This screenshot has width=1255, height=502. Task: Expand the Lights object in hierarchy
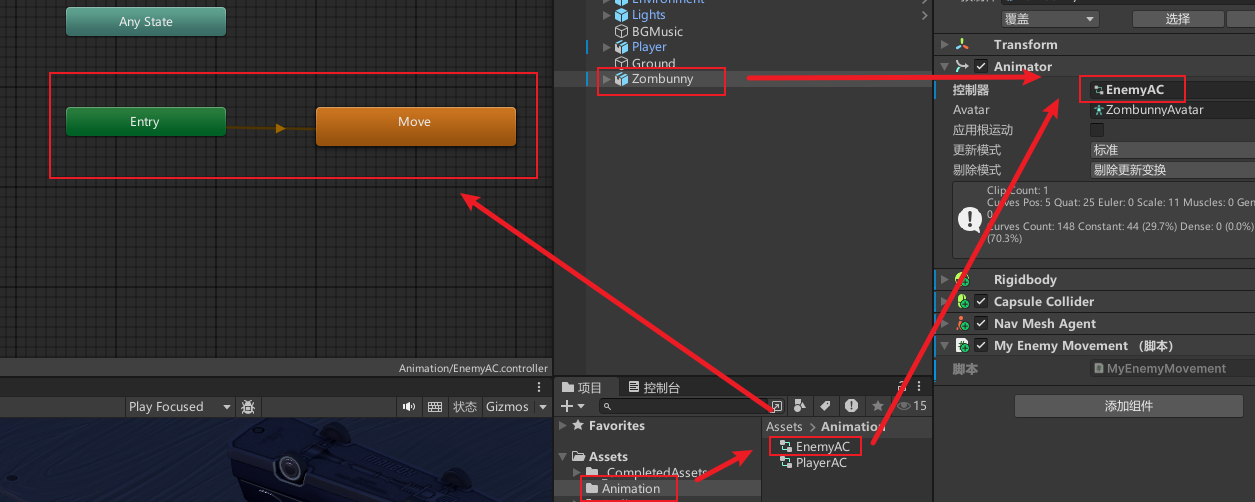click(606, 15)
